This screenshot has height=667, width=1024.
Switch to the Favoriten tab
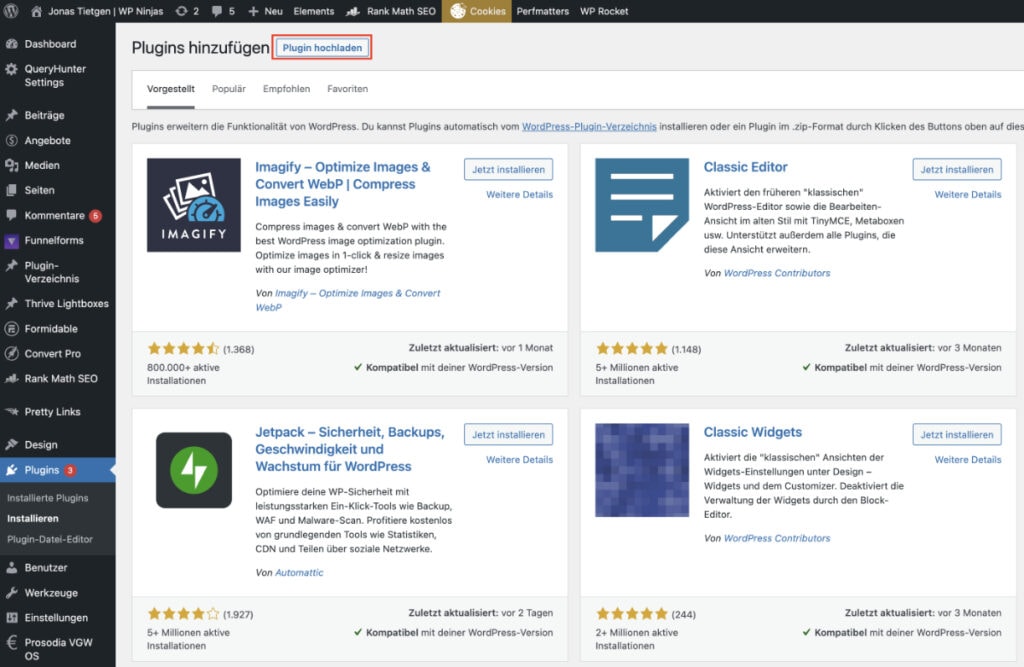click(347, 89)
